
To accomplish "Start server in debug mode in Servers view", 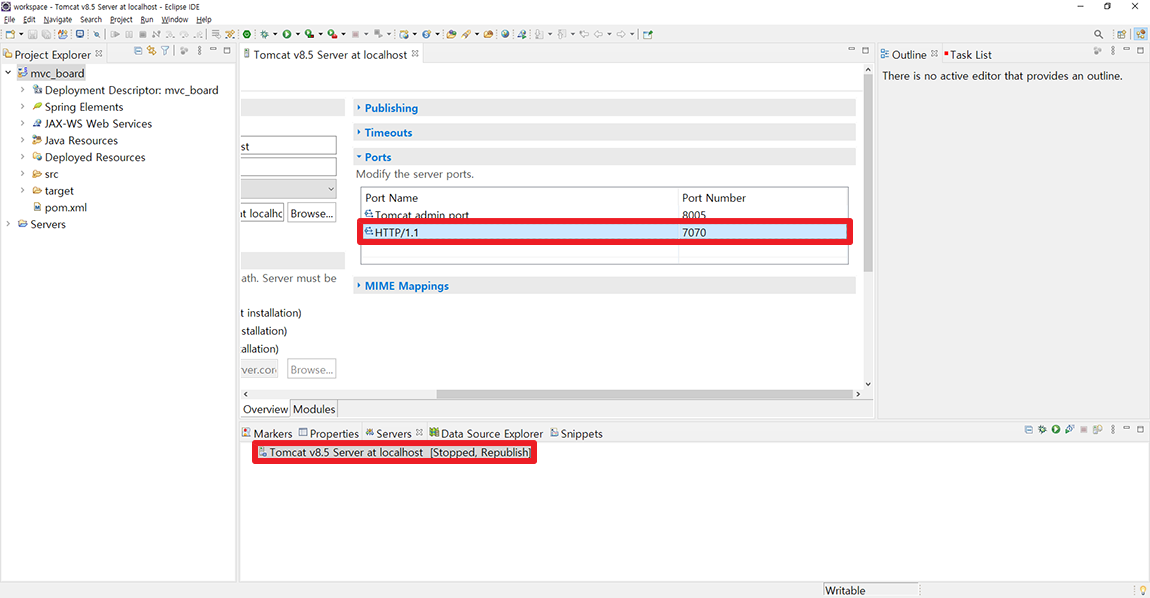I will point(1042,429).
